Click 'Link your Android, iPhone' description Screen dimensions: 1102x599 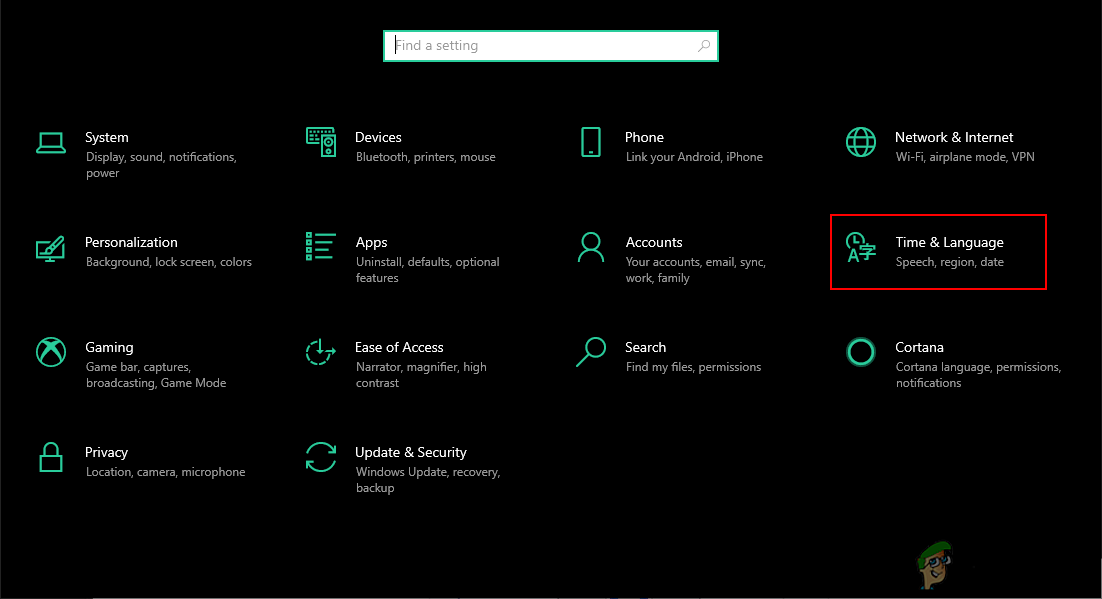pyautogui.click(x=694, y=157)
